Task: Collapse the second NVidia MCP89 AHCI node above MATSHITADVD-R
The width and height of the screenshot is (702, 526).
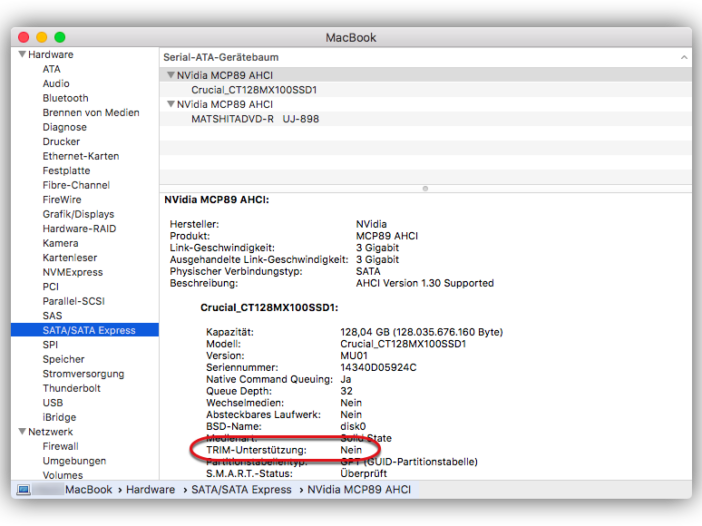Action: pyautogui.click(x=171, y=104)
